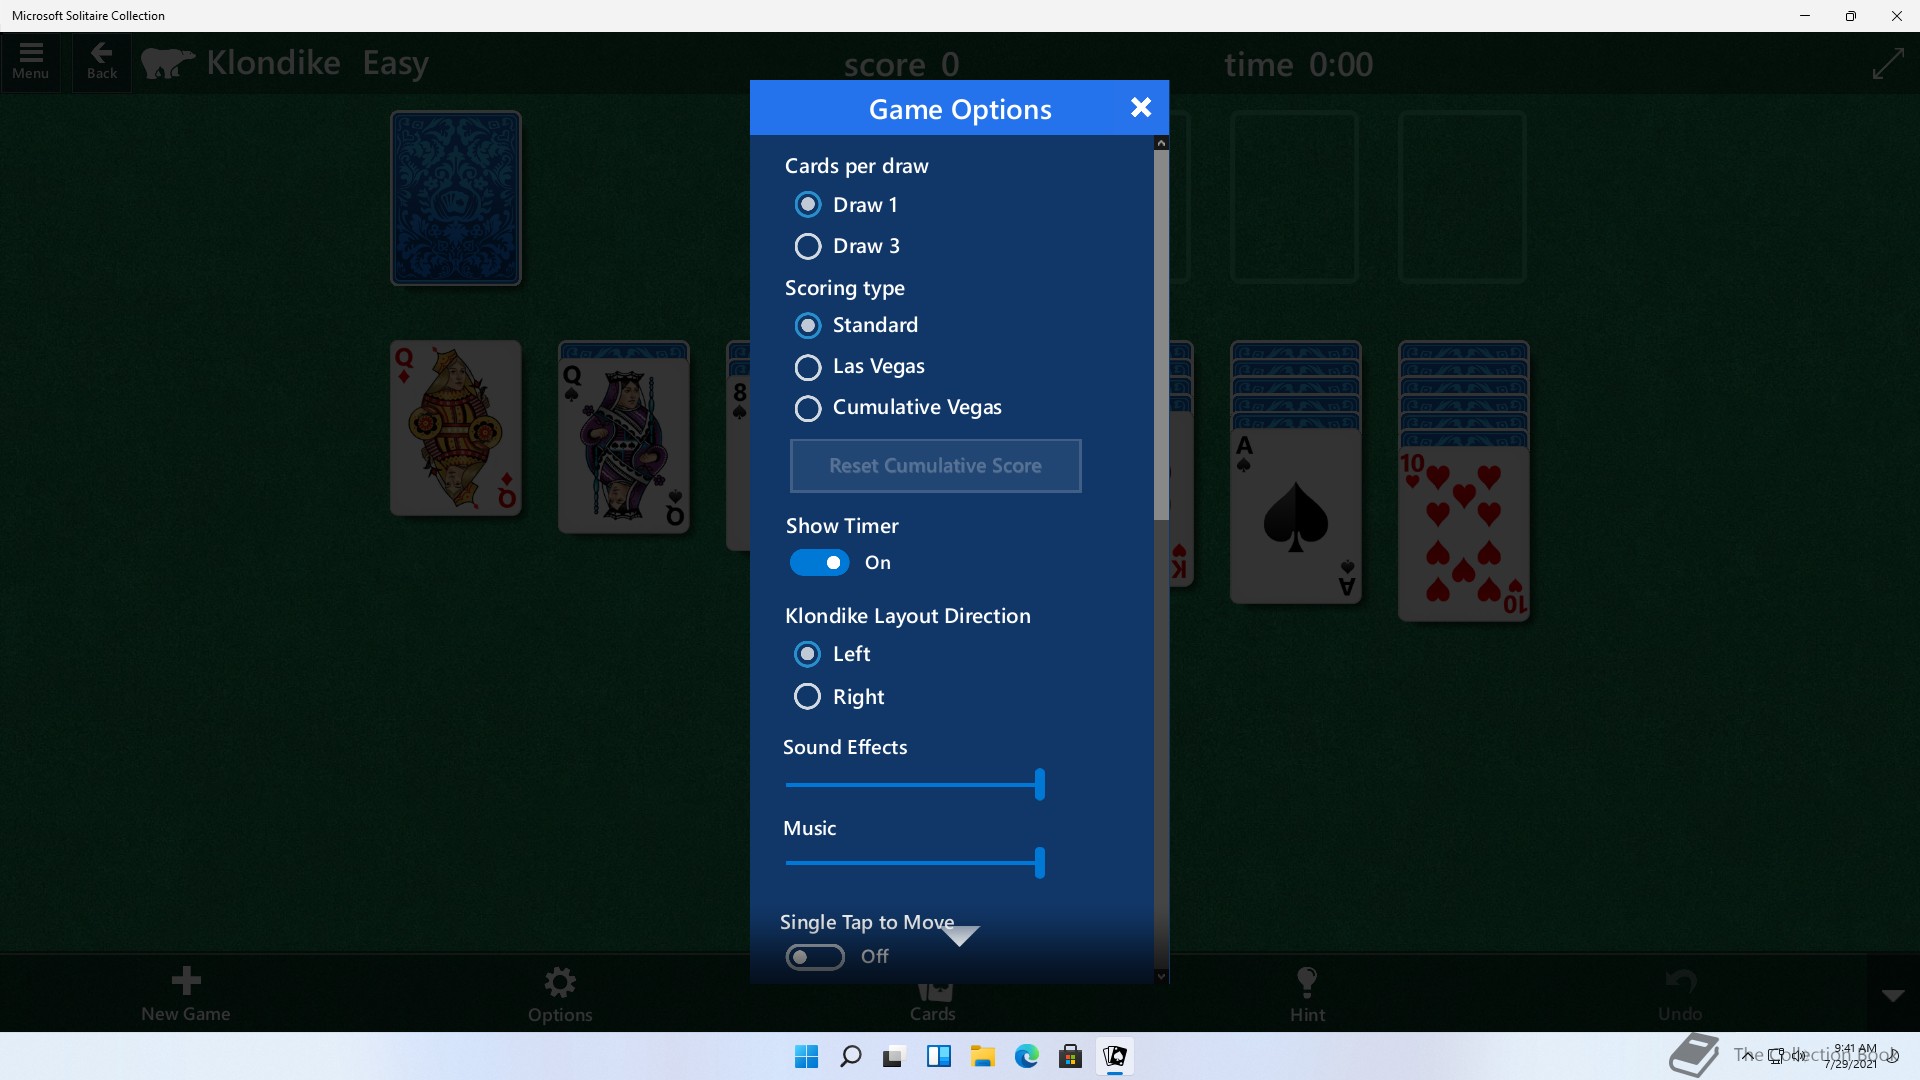
Task: Start a New Game with plus icon
Action: pyautogui.click(x=186, y=994)
